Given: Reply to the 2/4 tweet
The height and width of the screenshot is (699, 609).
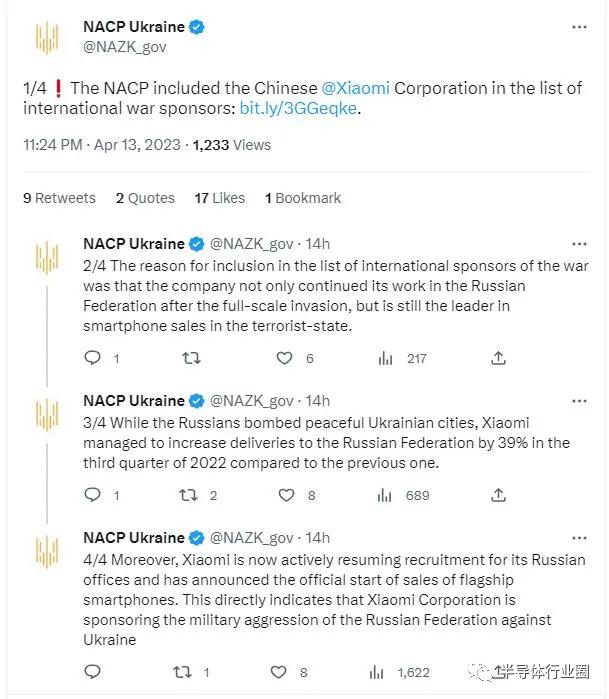Looking at the screenshot, I should point(93,358).
